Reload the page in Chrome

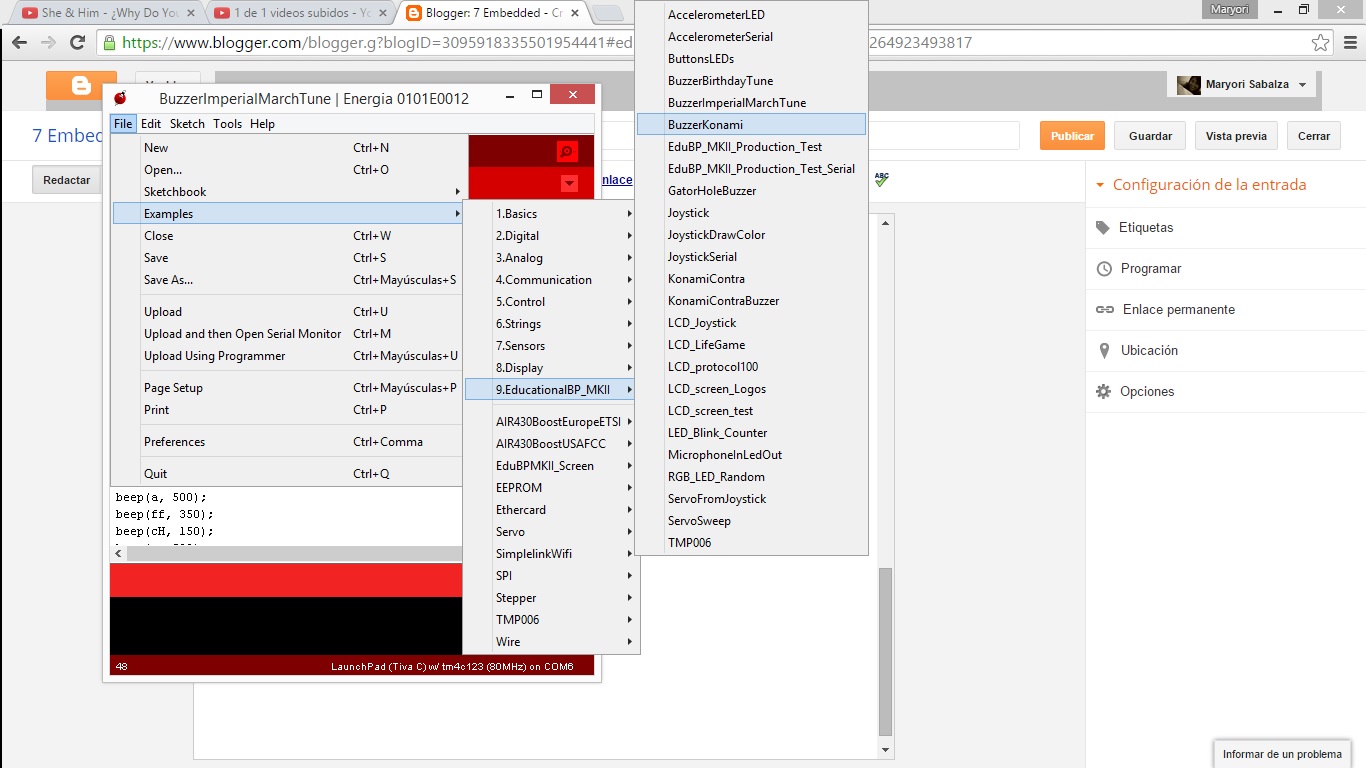coord(77,43)
